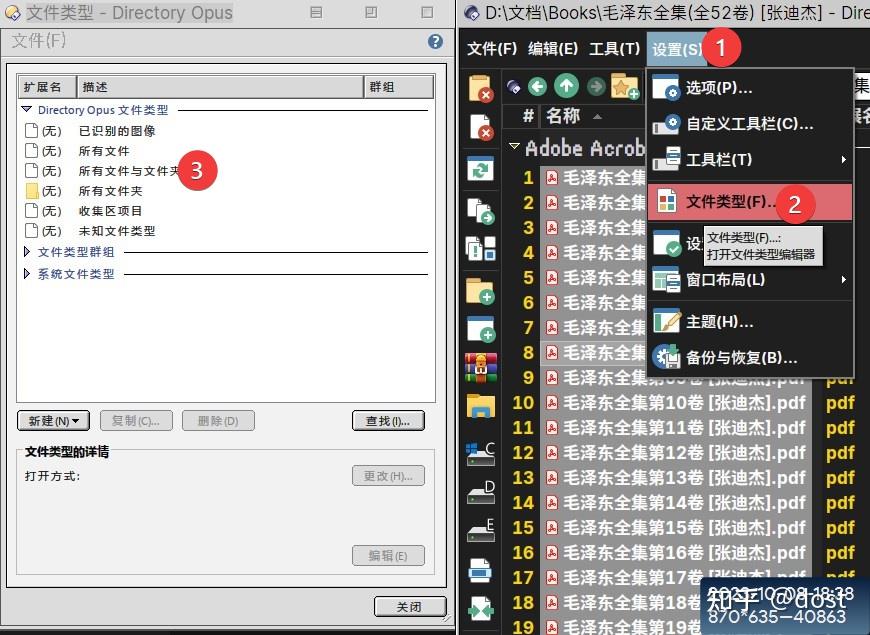Expand the 系统文件类型 section
870x635 pixels.
pos(25,273)
